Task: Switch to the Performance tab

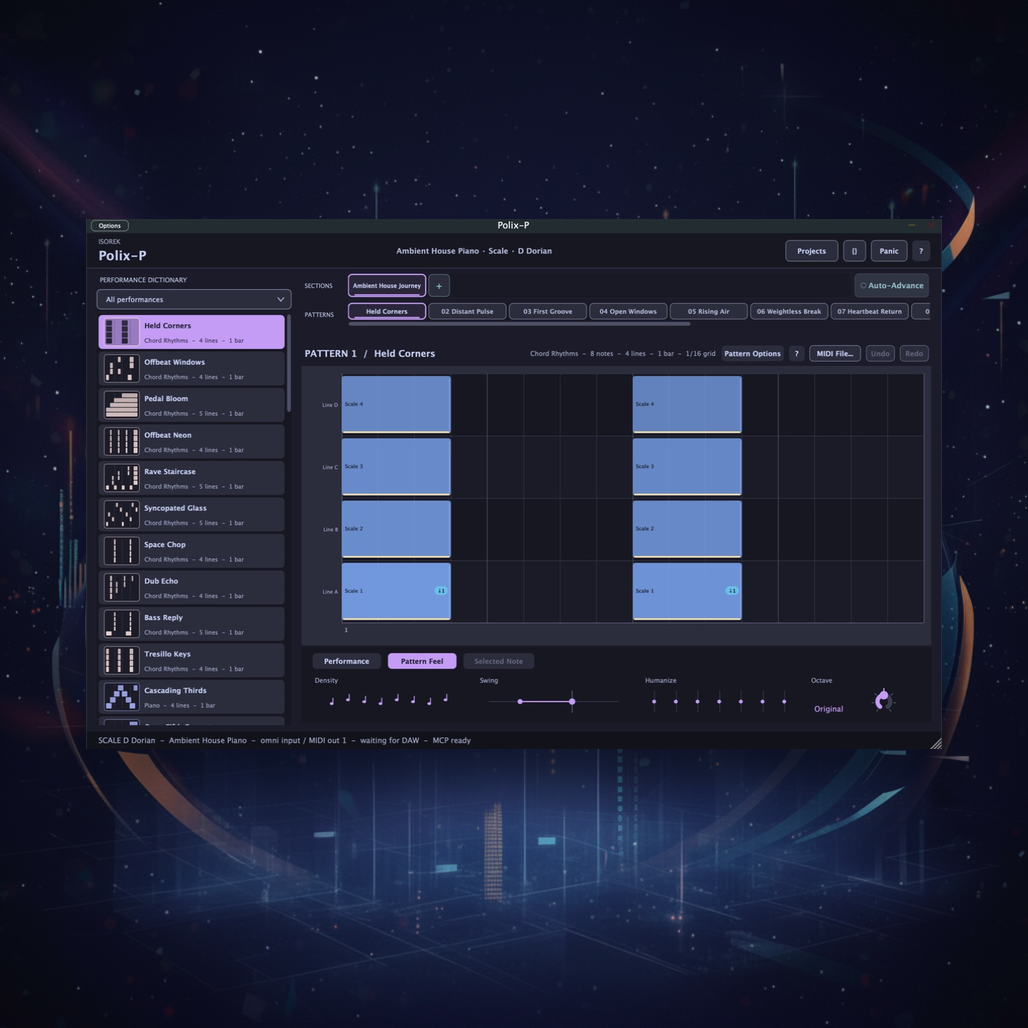Action: coord(346,661)
